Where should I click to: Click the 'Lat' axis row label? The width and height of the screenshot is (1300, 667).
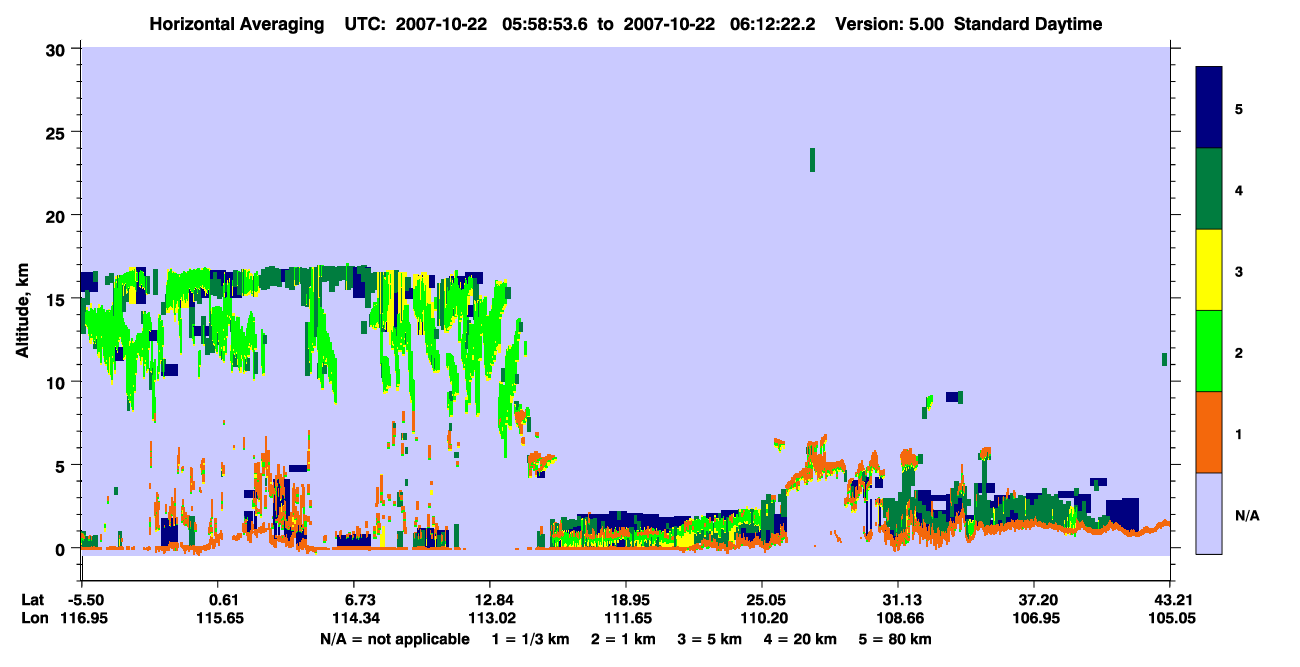[x=33, y=599]
